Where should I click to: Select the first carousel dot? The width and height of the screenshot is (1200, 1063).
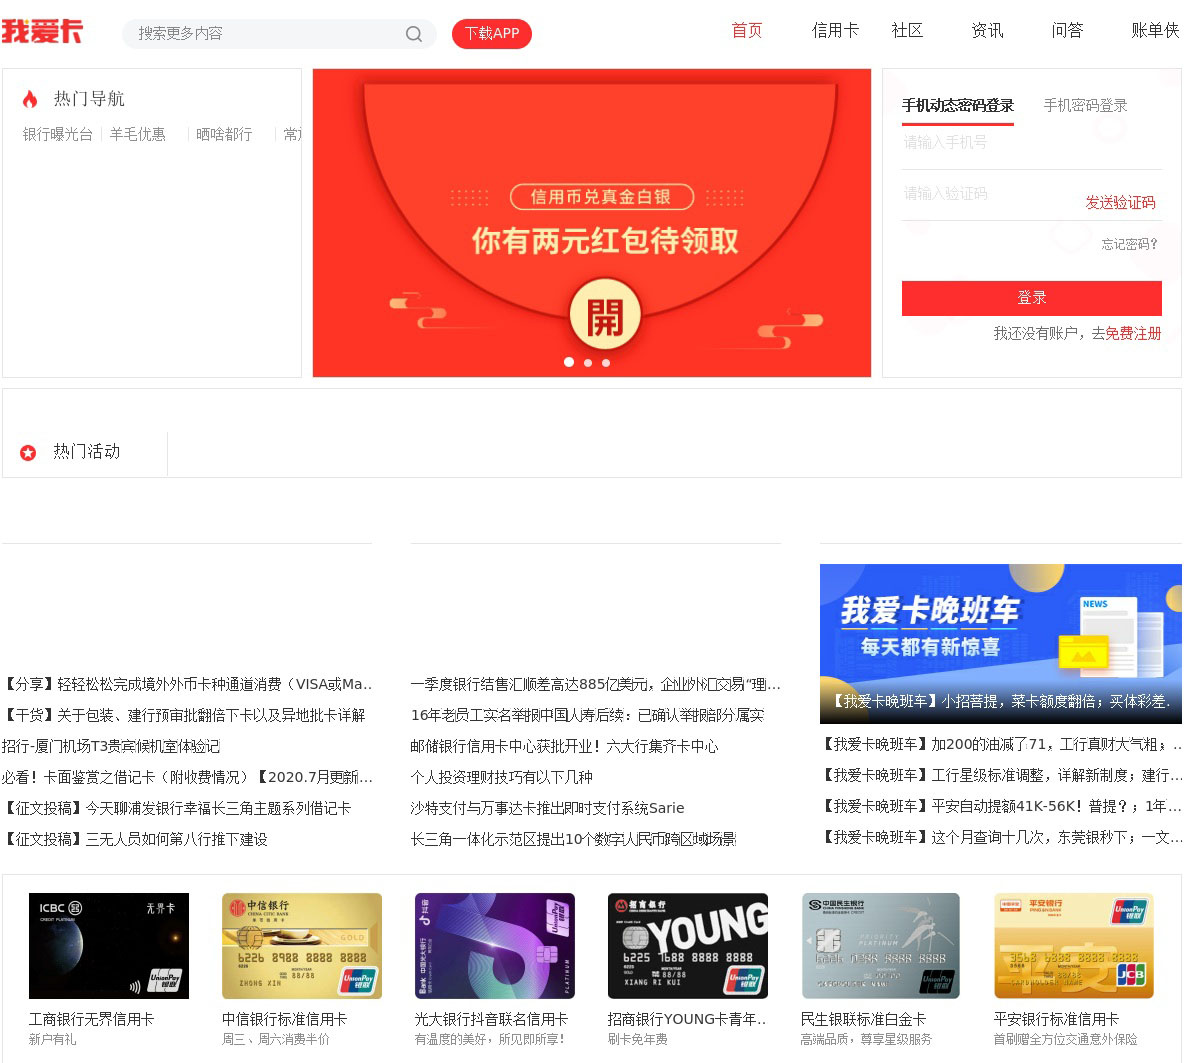569,362
